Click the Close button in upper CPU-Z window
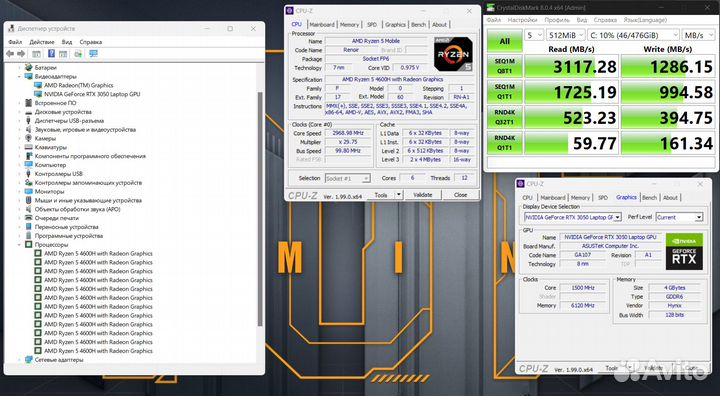This screenshot has height=396, width=720. coord(460,195)
